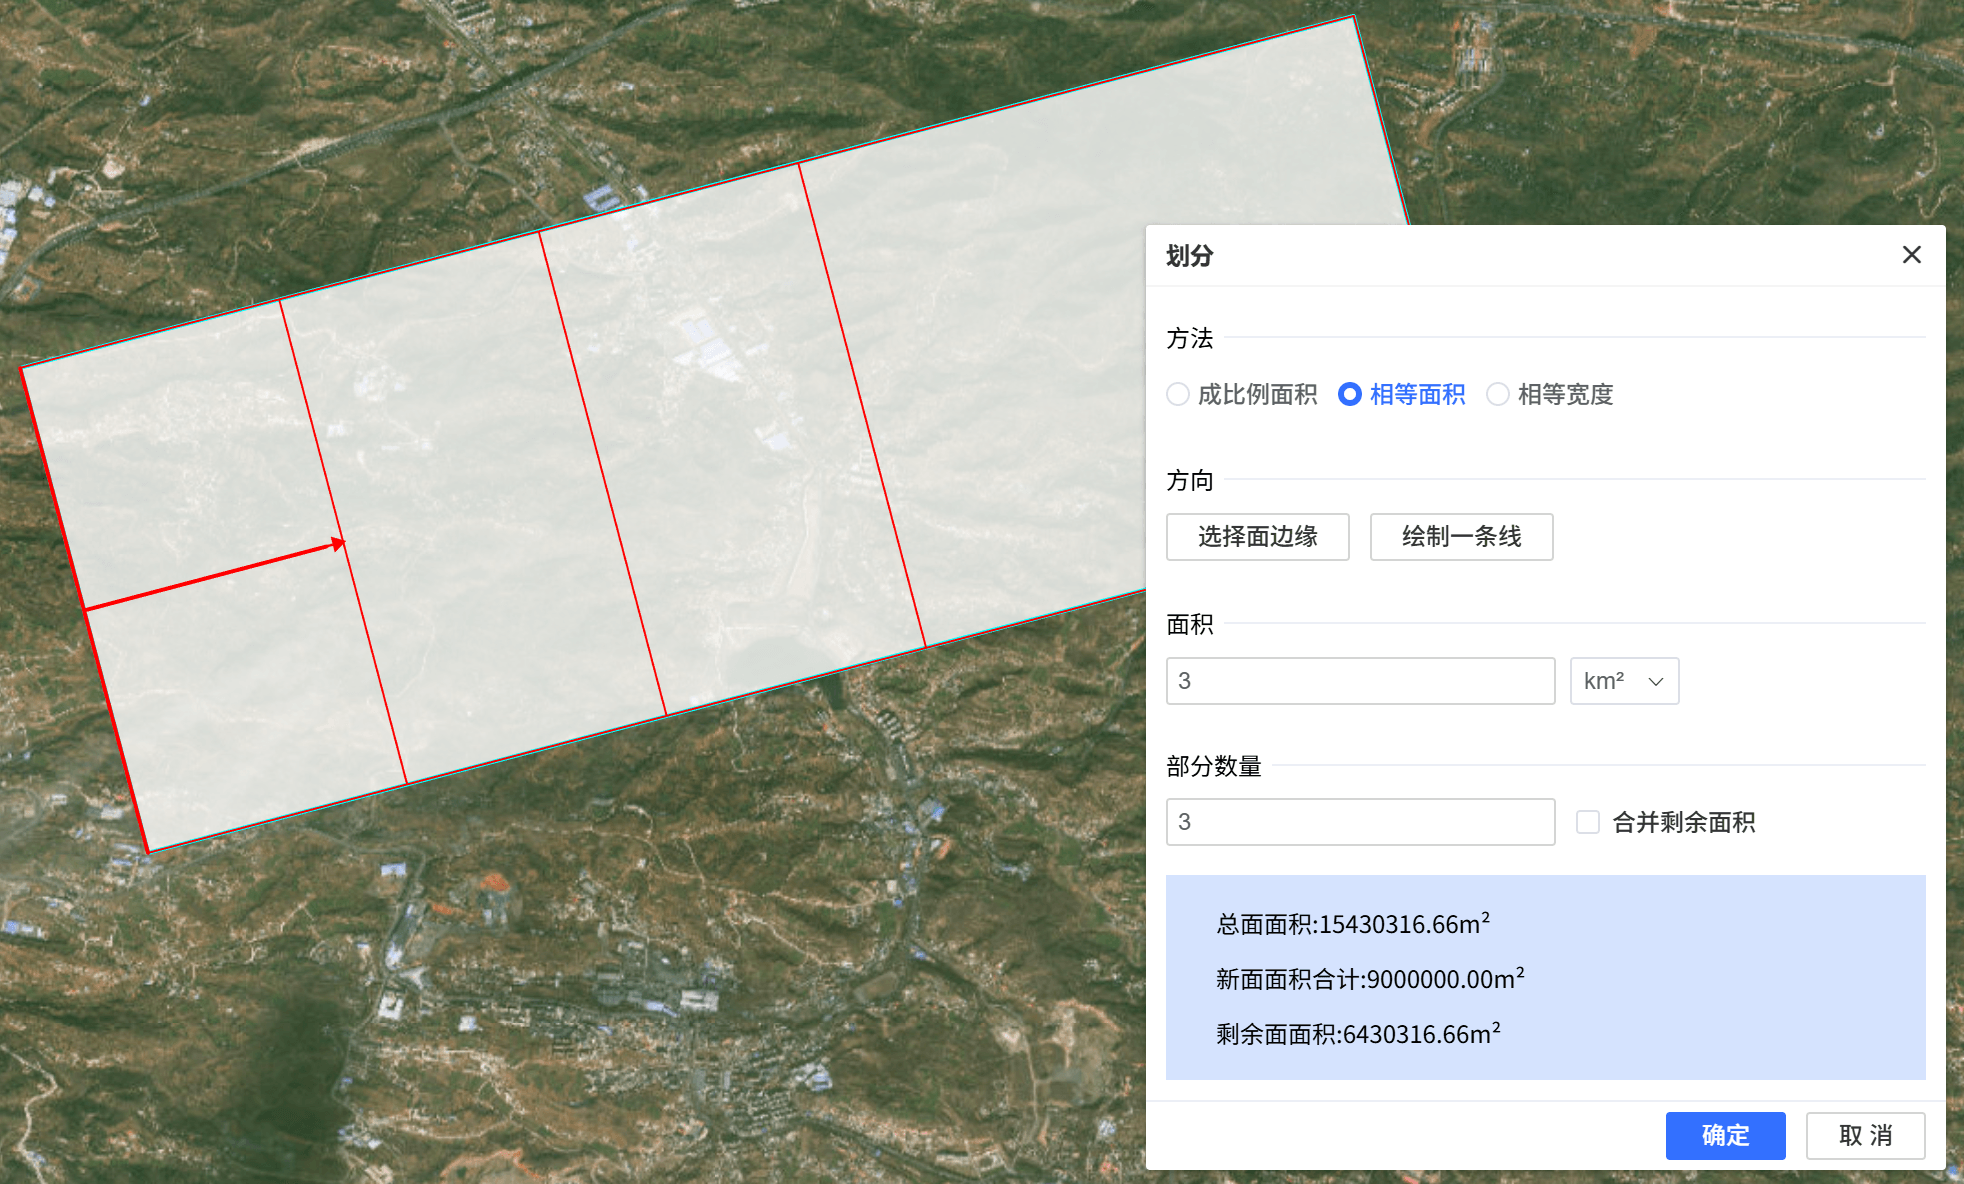This screenshot has width=1964, height=1184.
Task: Click the 选择面边缘 button
Action: pos(1257,537)
